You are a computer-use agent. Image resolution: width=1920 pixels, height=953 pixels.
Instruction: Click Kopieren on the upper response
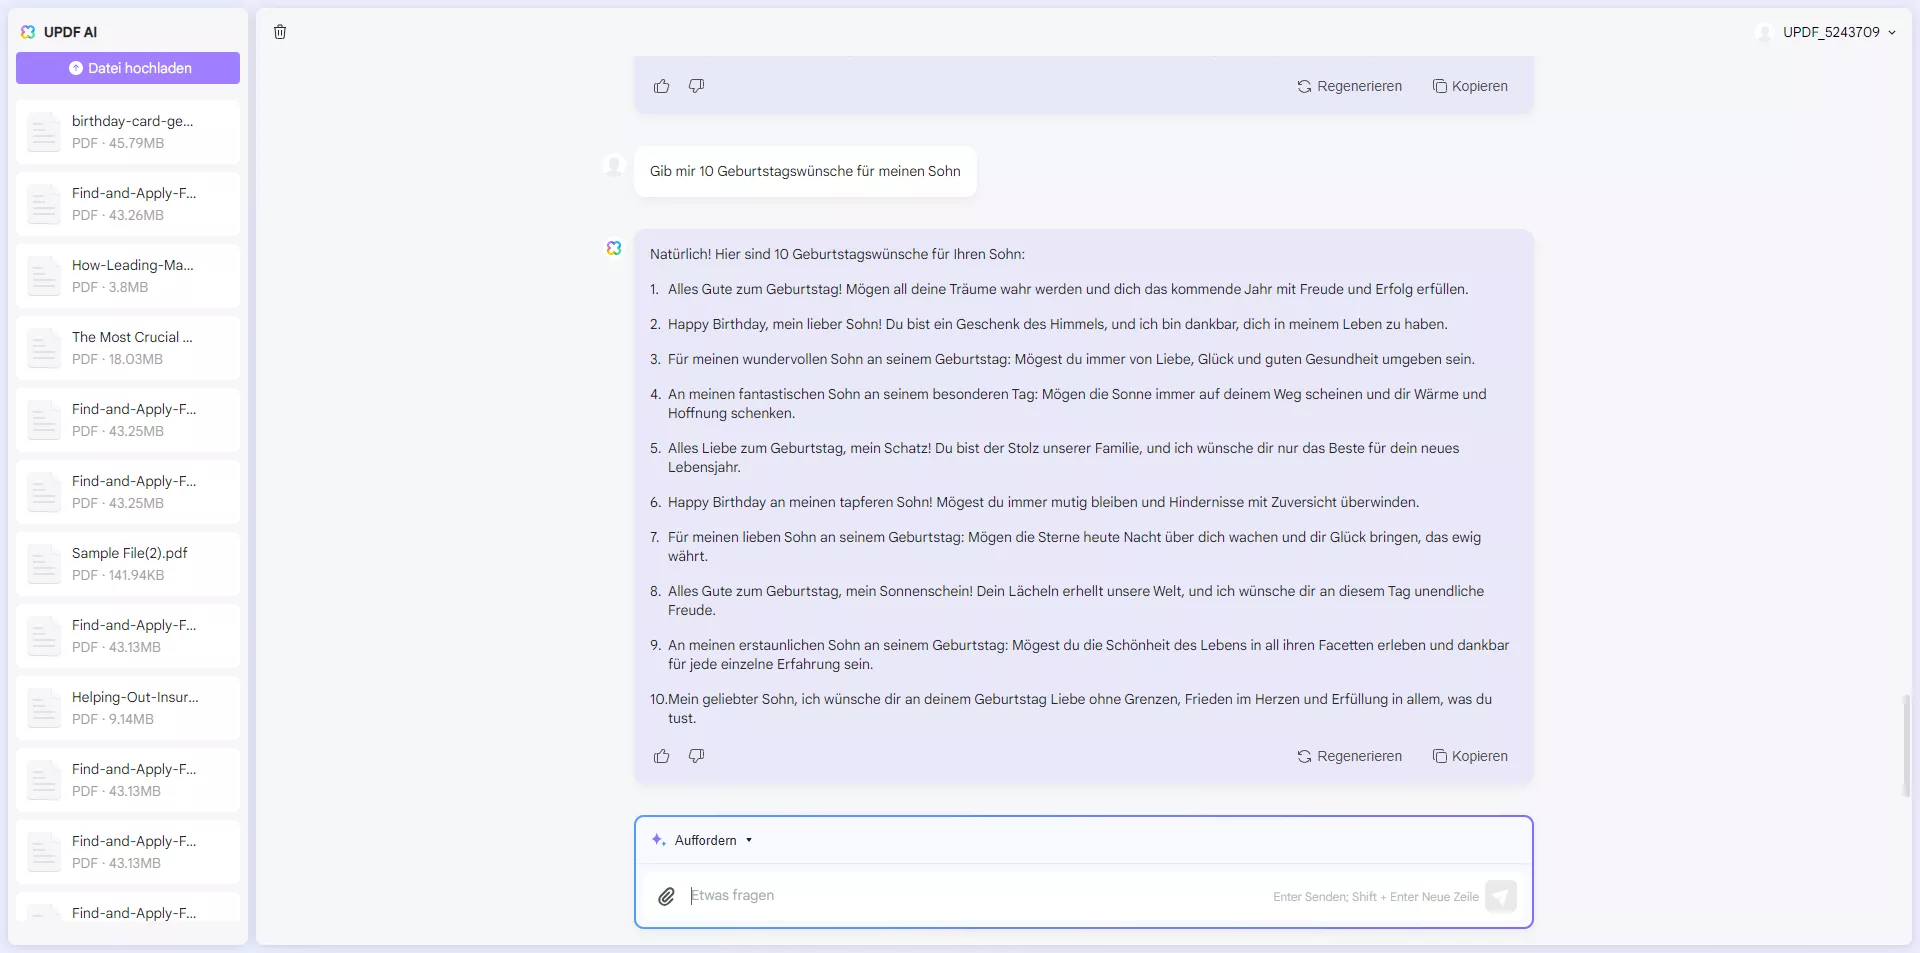(1470, 86)
